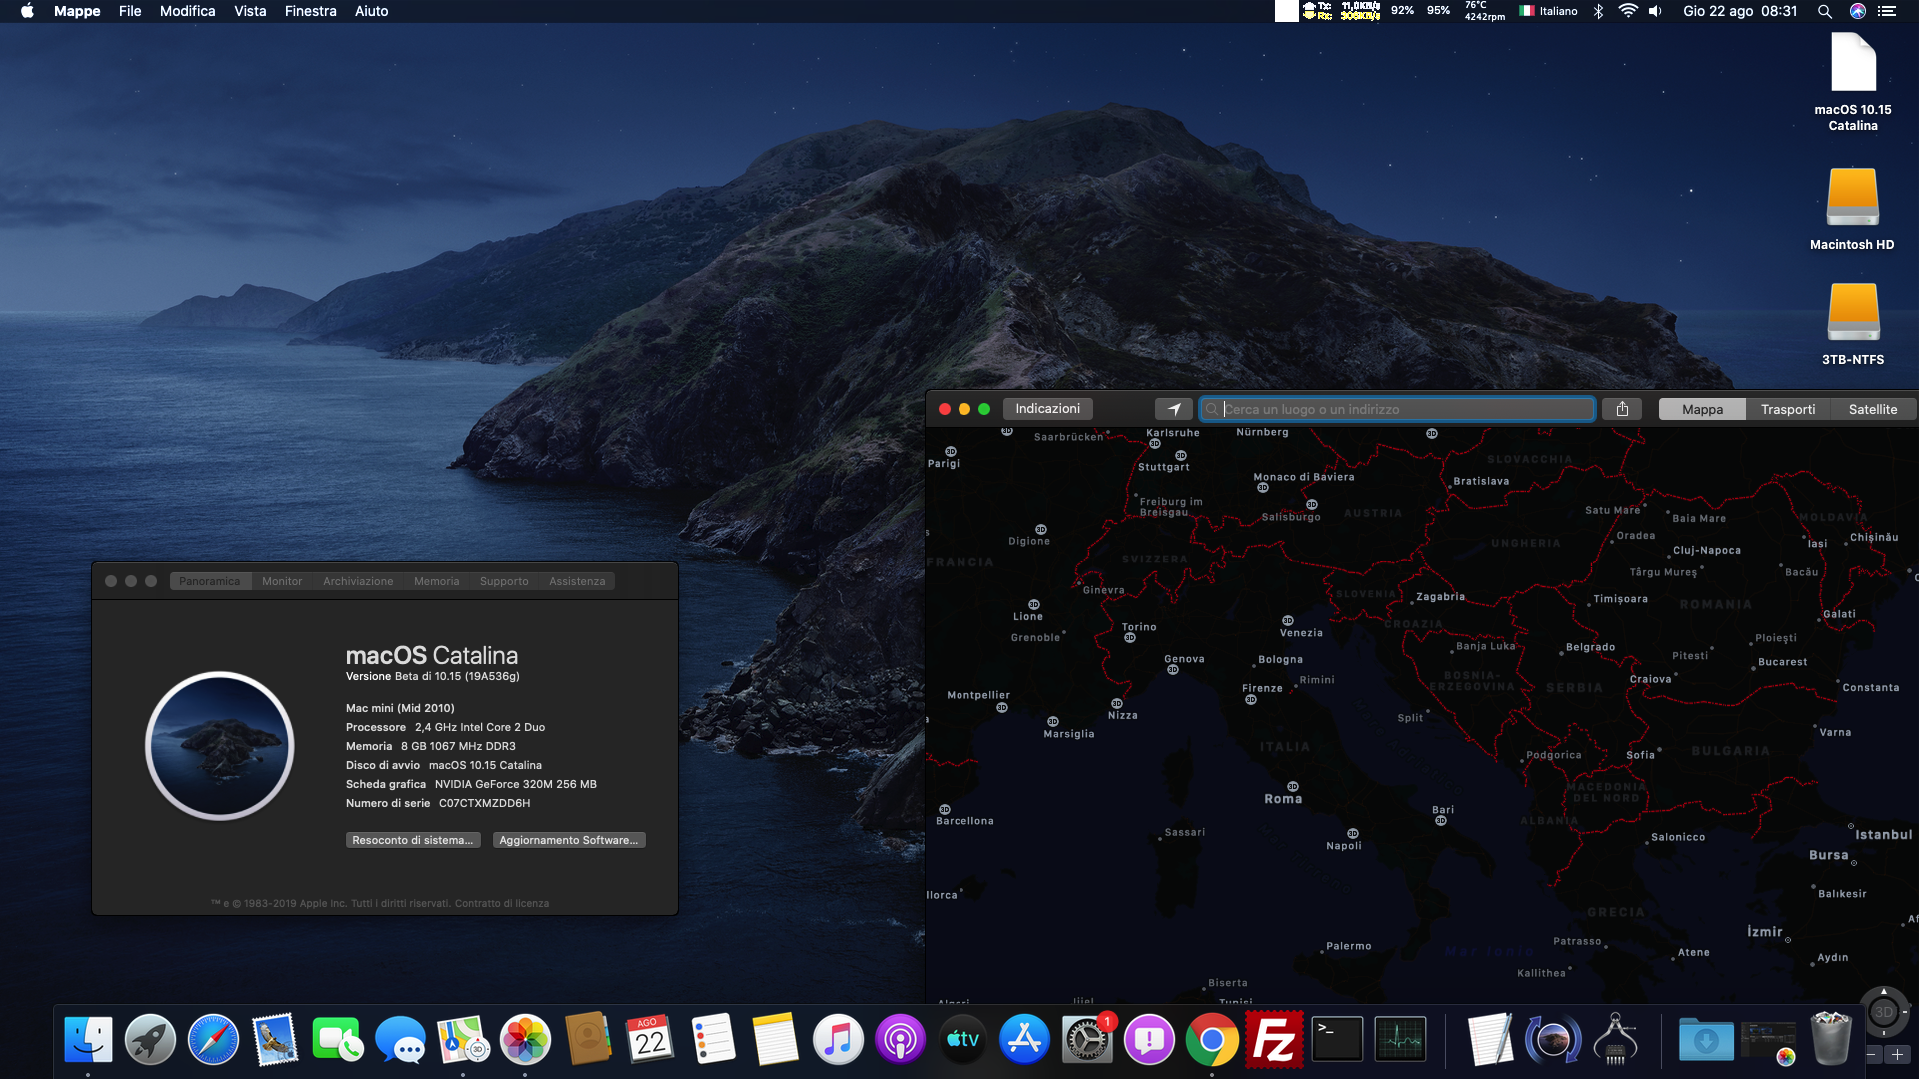Screen dimensions: 1919x1079
Task: Zoom in with the plus map button
Action: click(1897, 1054)
